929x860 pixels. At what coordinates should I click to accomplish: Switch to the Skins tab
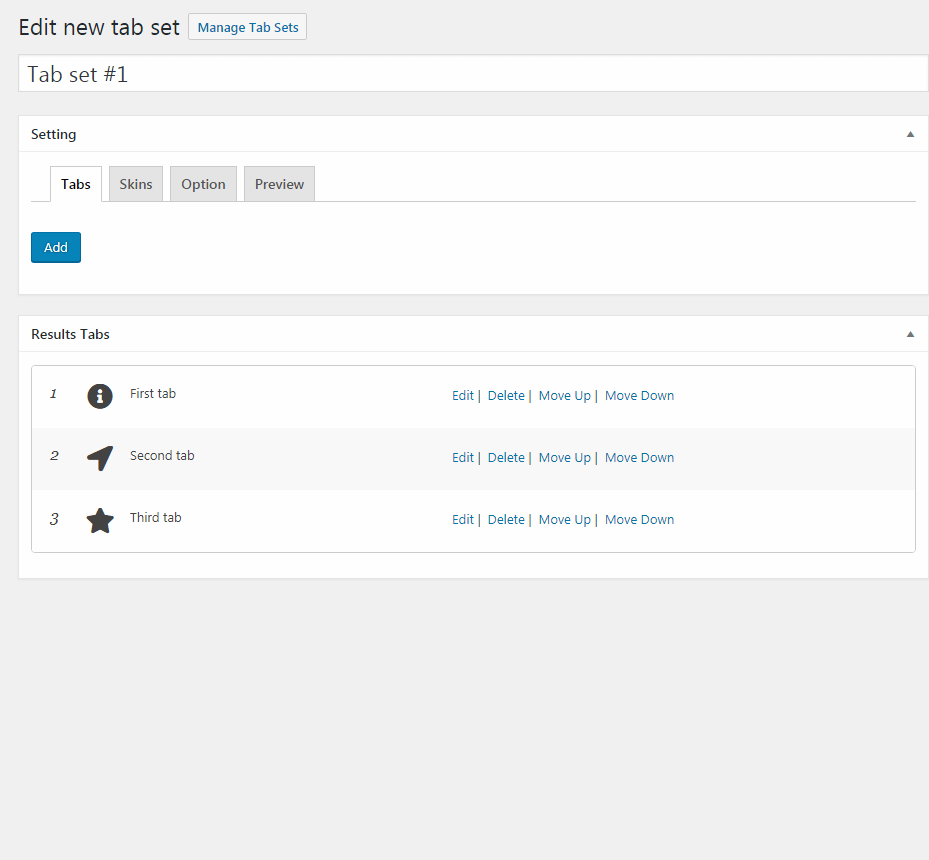click(136, 184)
